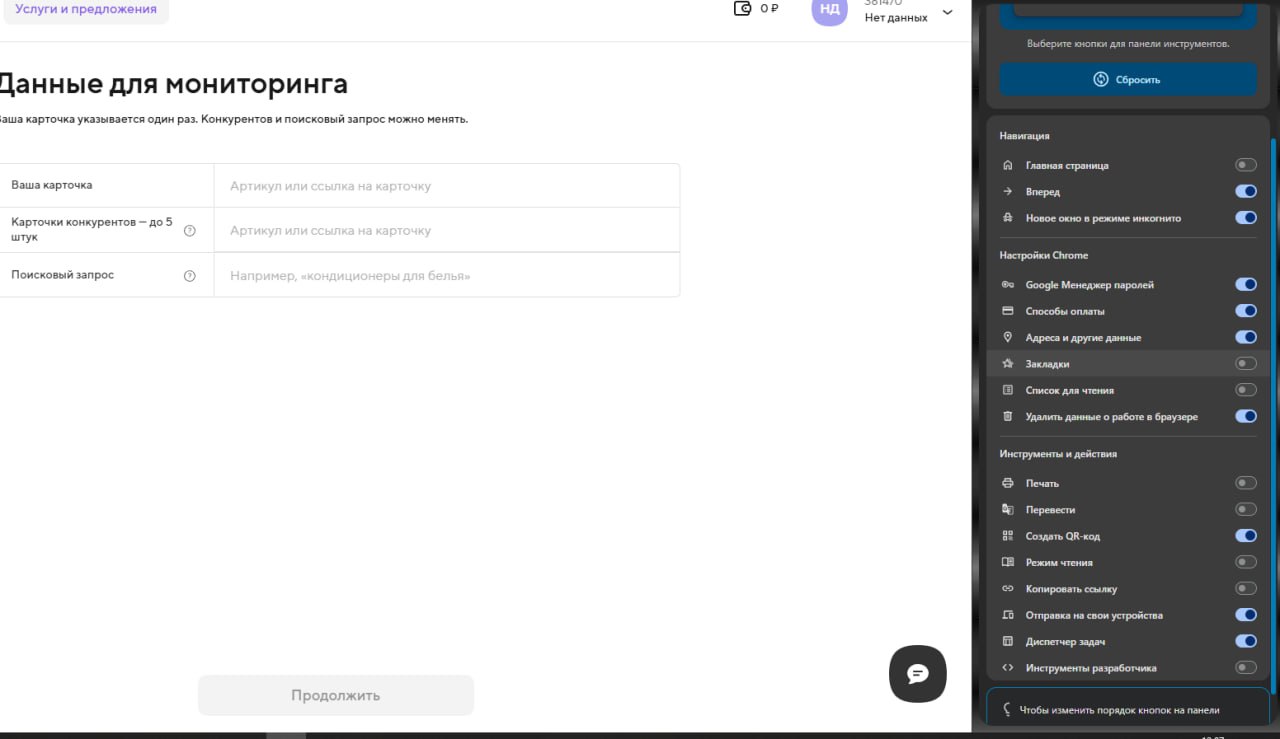Open the Услуги и предложения tab

pyautogui.click(x=86, y=9)
